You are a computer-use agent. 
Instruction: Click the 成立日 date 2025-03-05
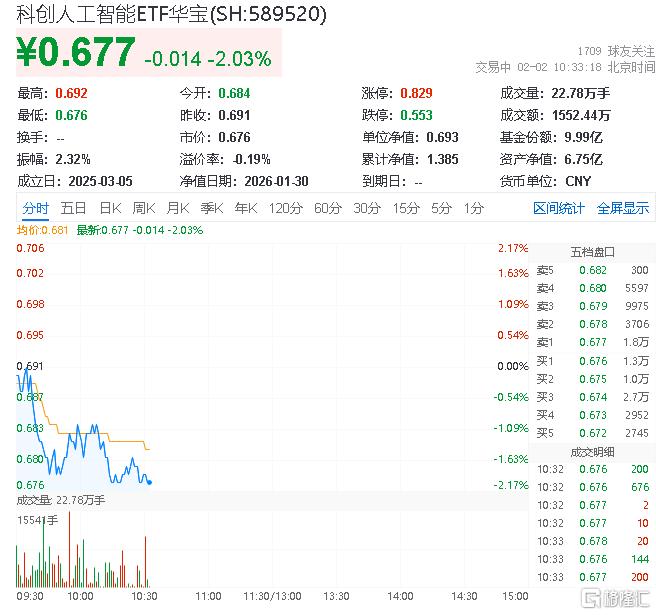coord(100,182)
